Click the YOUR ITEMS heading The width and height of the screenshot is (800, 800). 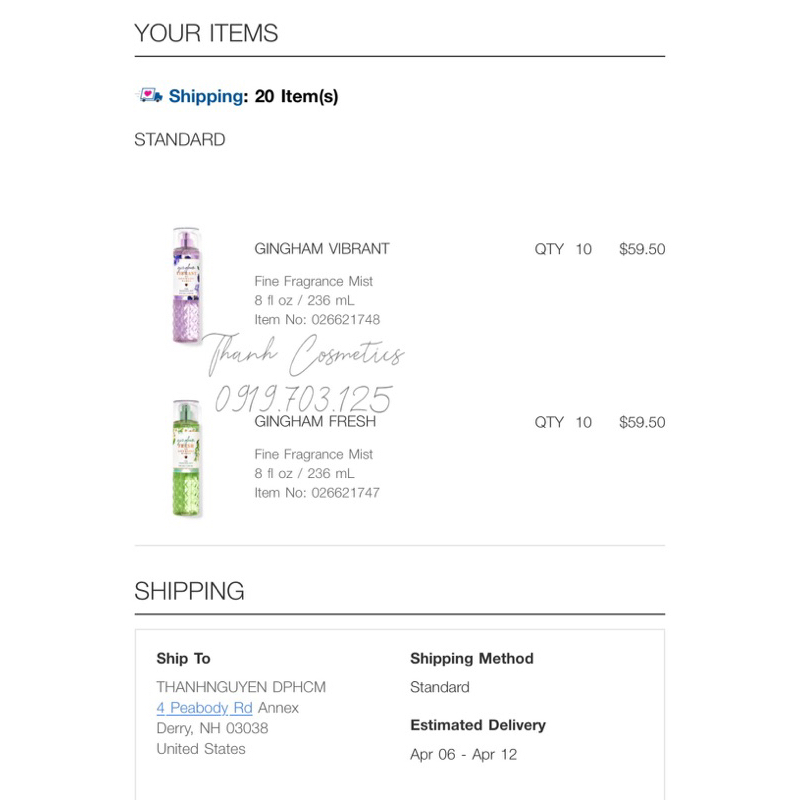tap(206, 33)
